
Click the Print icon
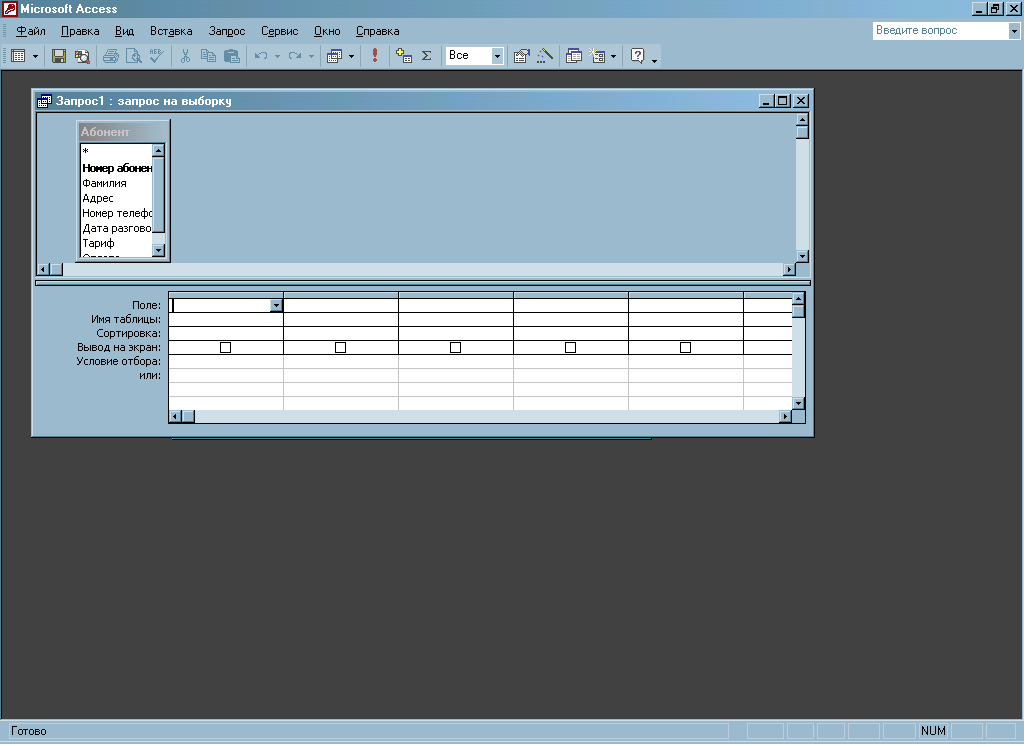(x=111, y=56)
